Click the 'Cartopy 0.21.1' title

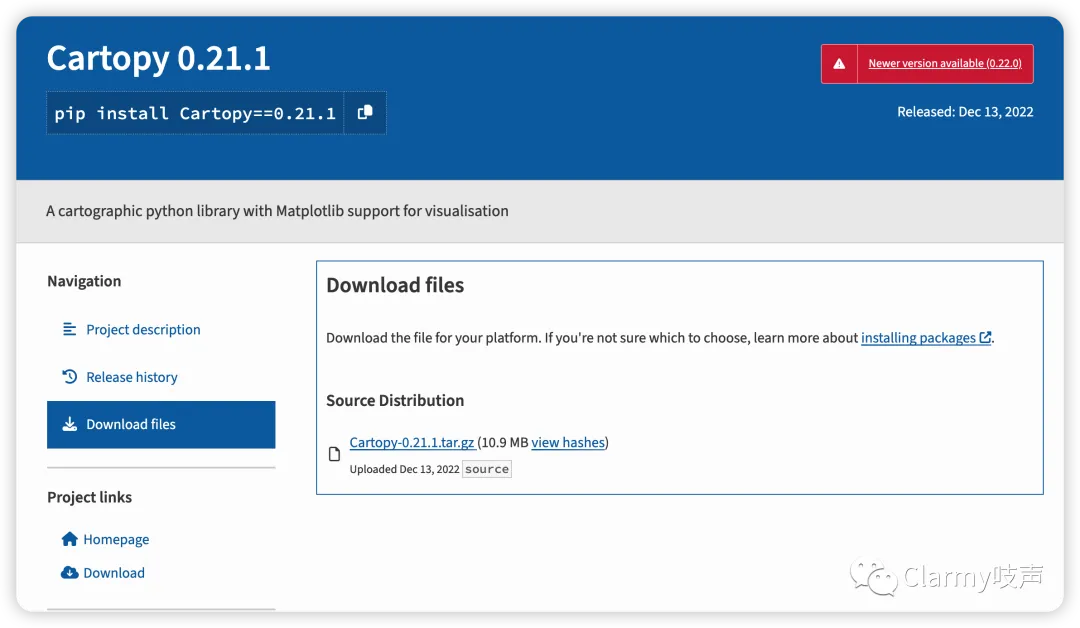[158, 58]
